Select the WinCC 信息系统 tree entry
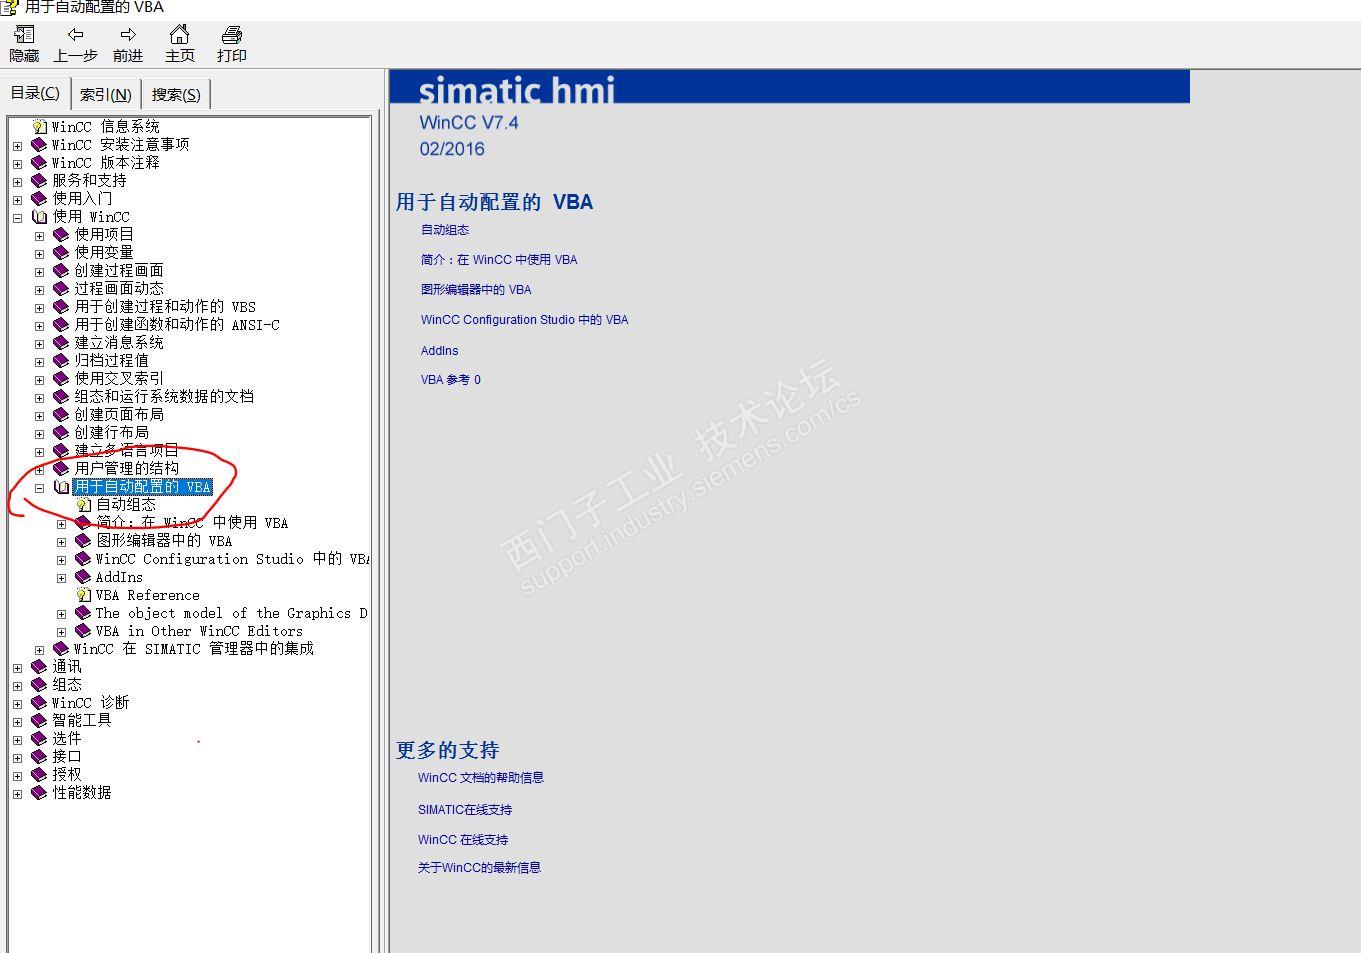Image resolution: width=1361 pixels, height=953 pixels. pyautogui.click(x=106, y=127)
